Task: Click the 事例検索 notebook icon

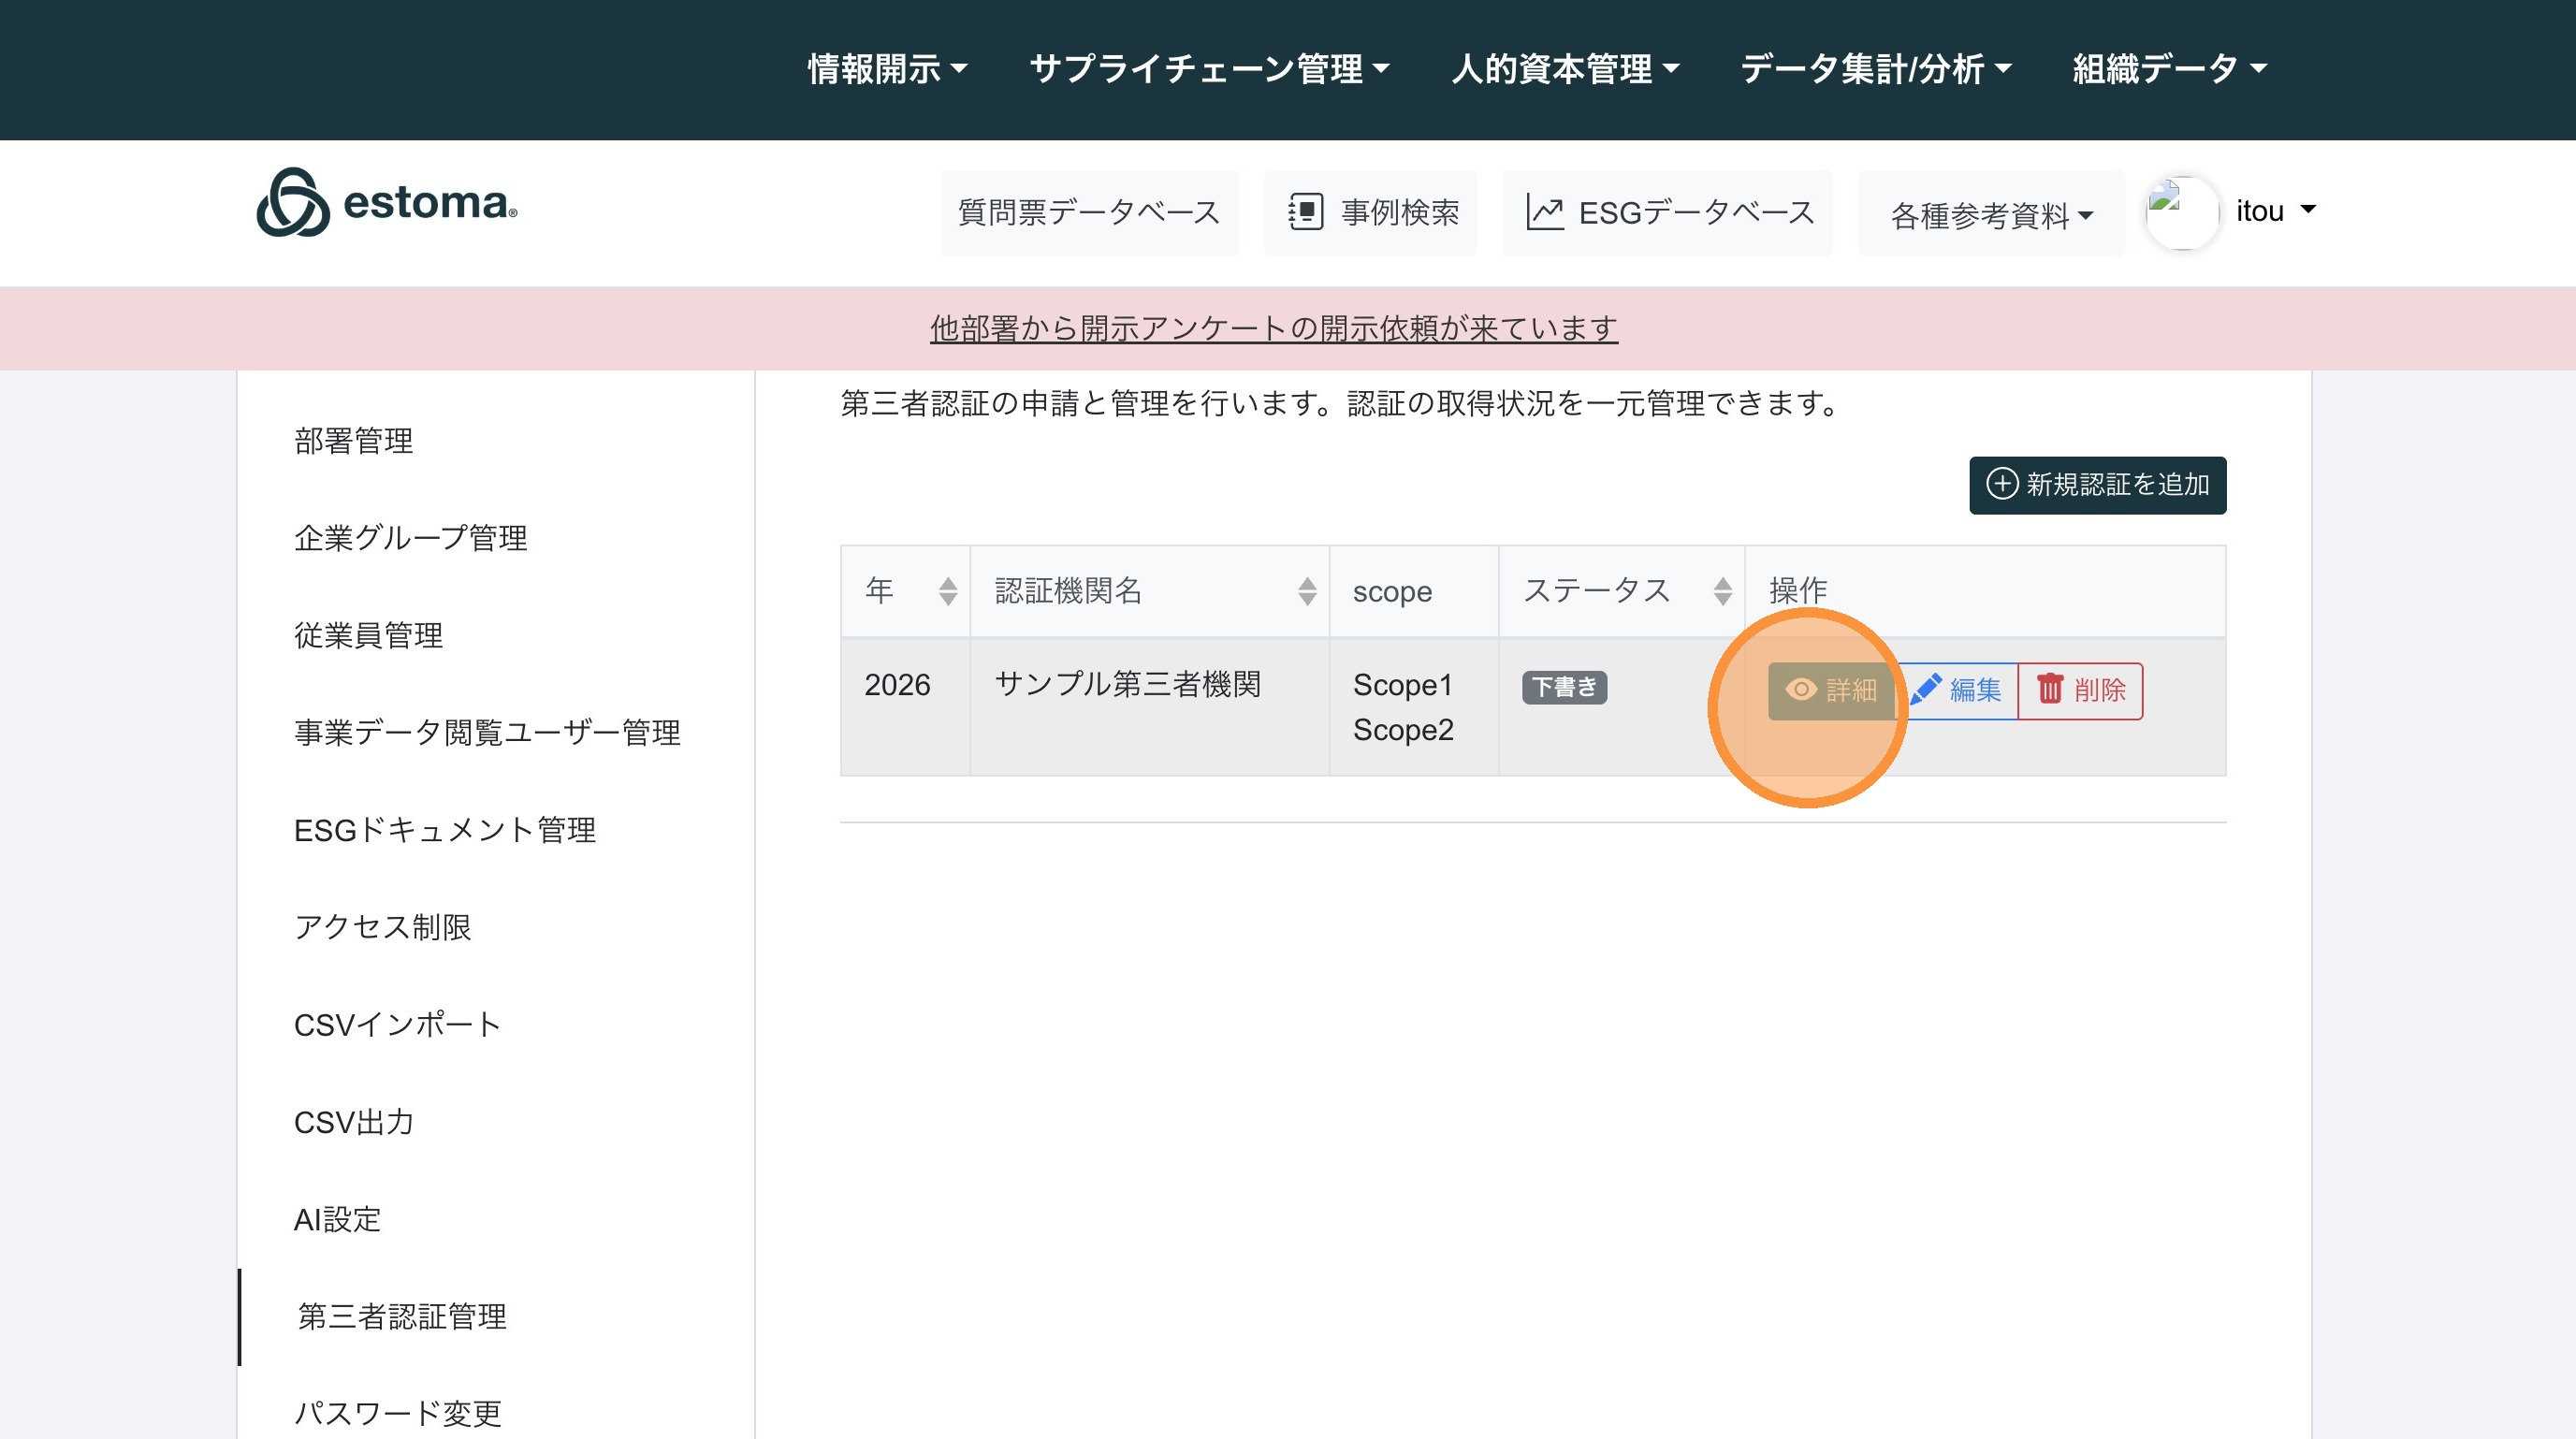Action: coord(1305,212)
